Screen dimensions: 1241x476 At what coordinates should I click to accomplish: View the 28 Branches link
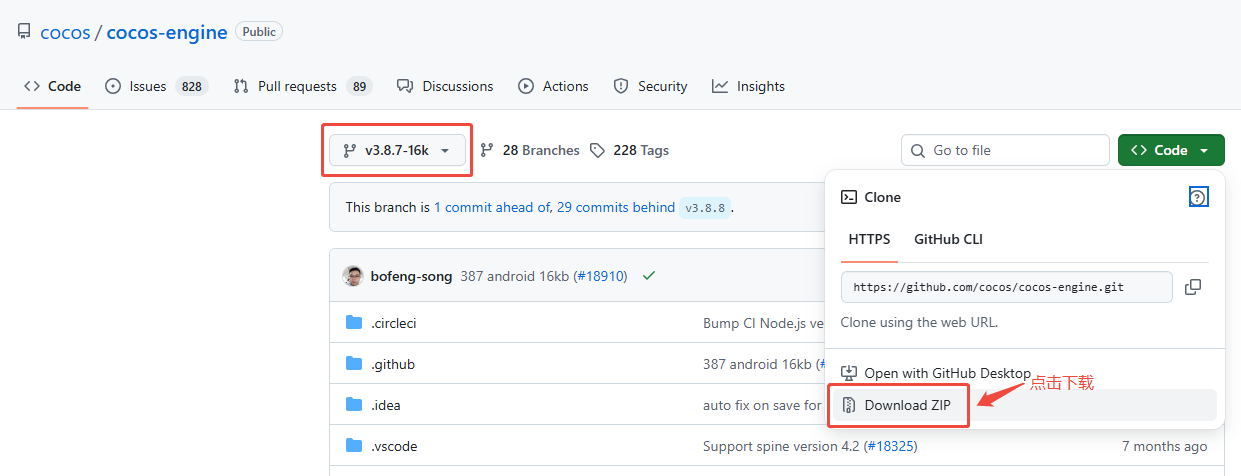(x=530, y=150)
